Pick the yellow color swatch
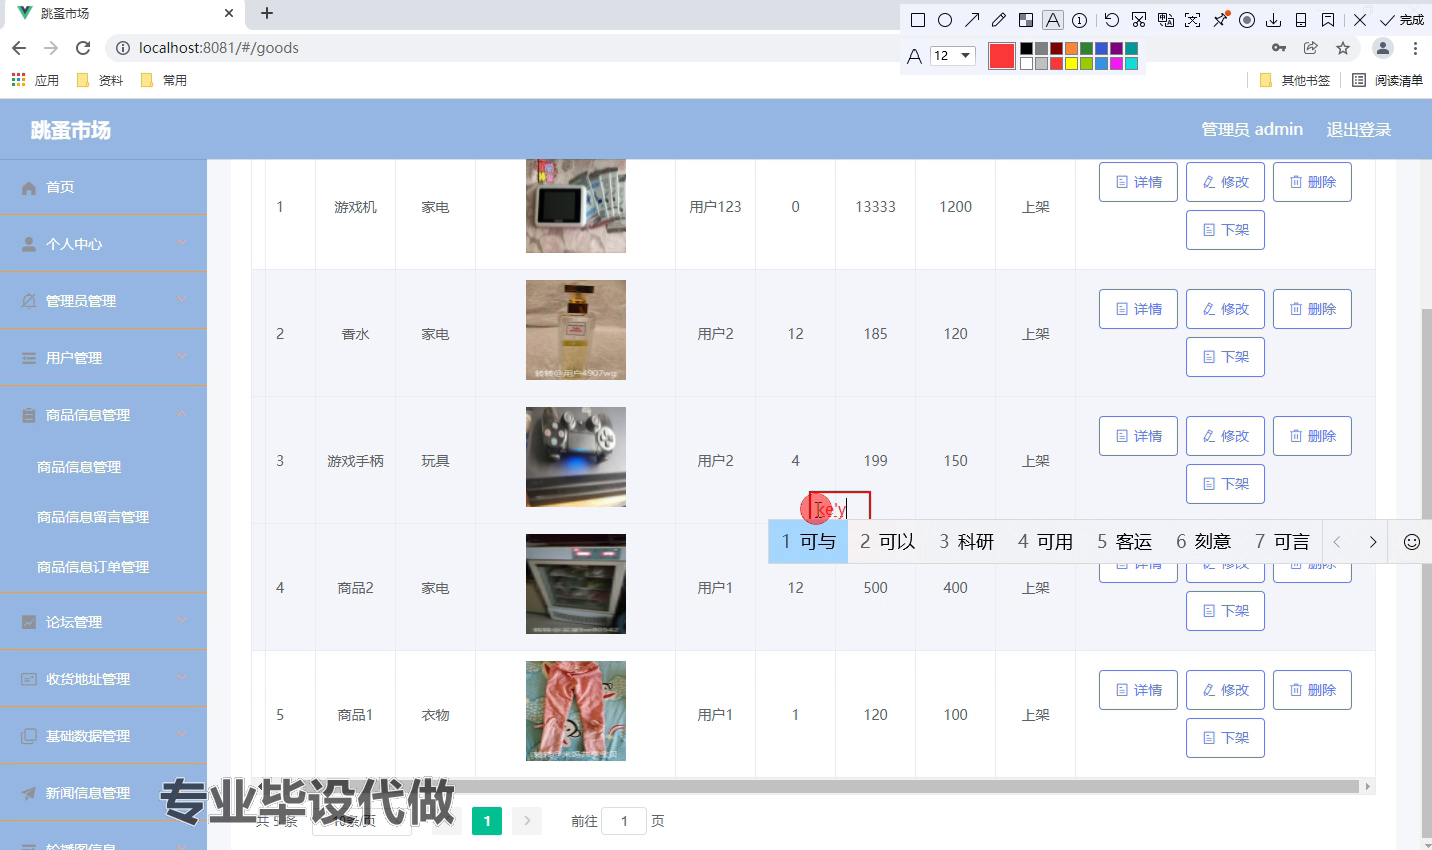The height and width of the screenshot is (850, 1432). 1071,63
